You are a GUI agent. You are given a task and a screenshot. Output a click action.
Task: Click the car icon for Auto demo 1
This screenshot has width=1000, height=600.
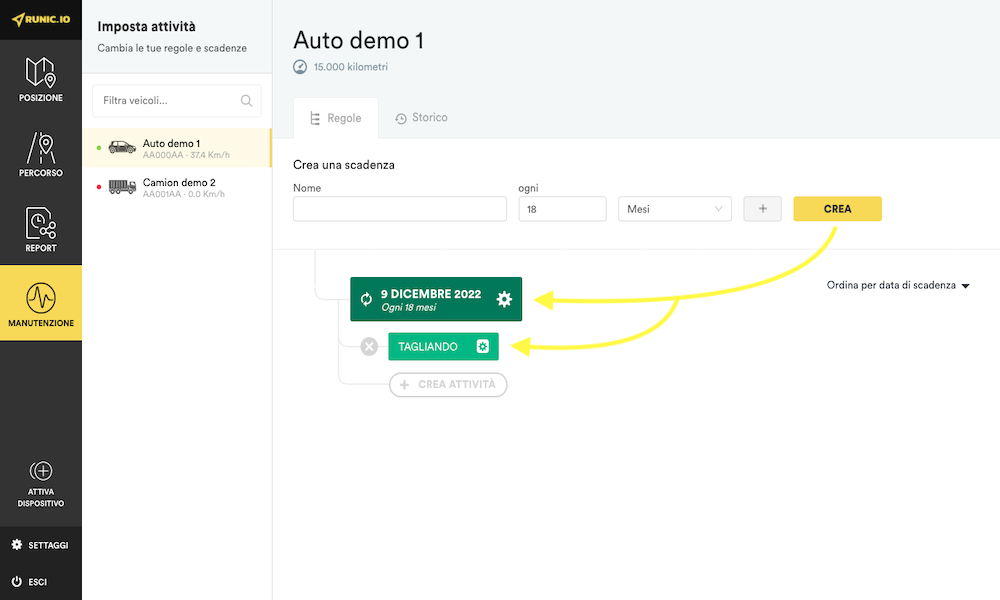tap(122, 147)
